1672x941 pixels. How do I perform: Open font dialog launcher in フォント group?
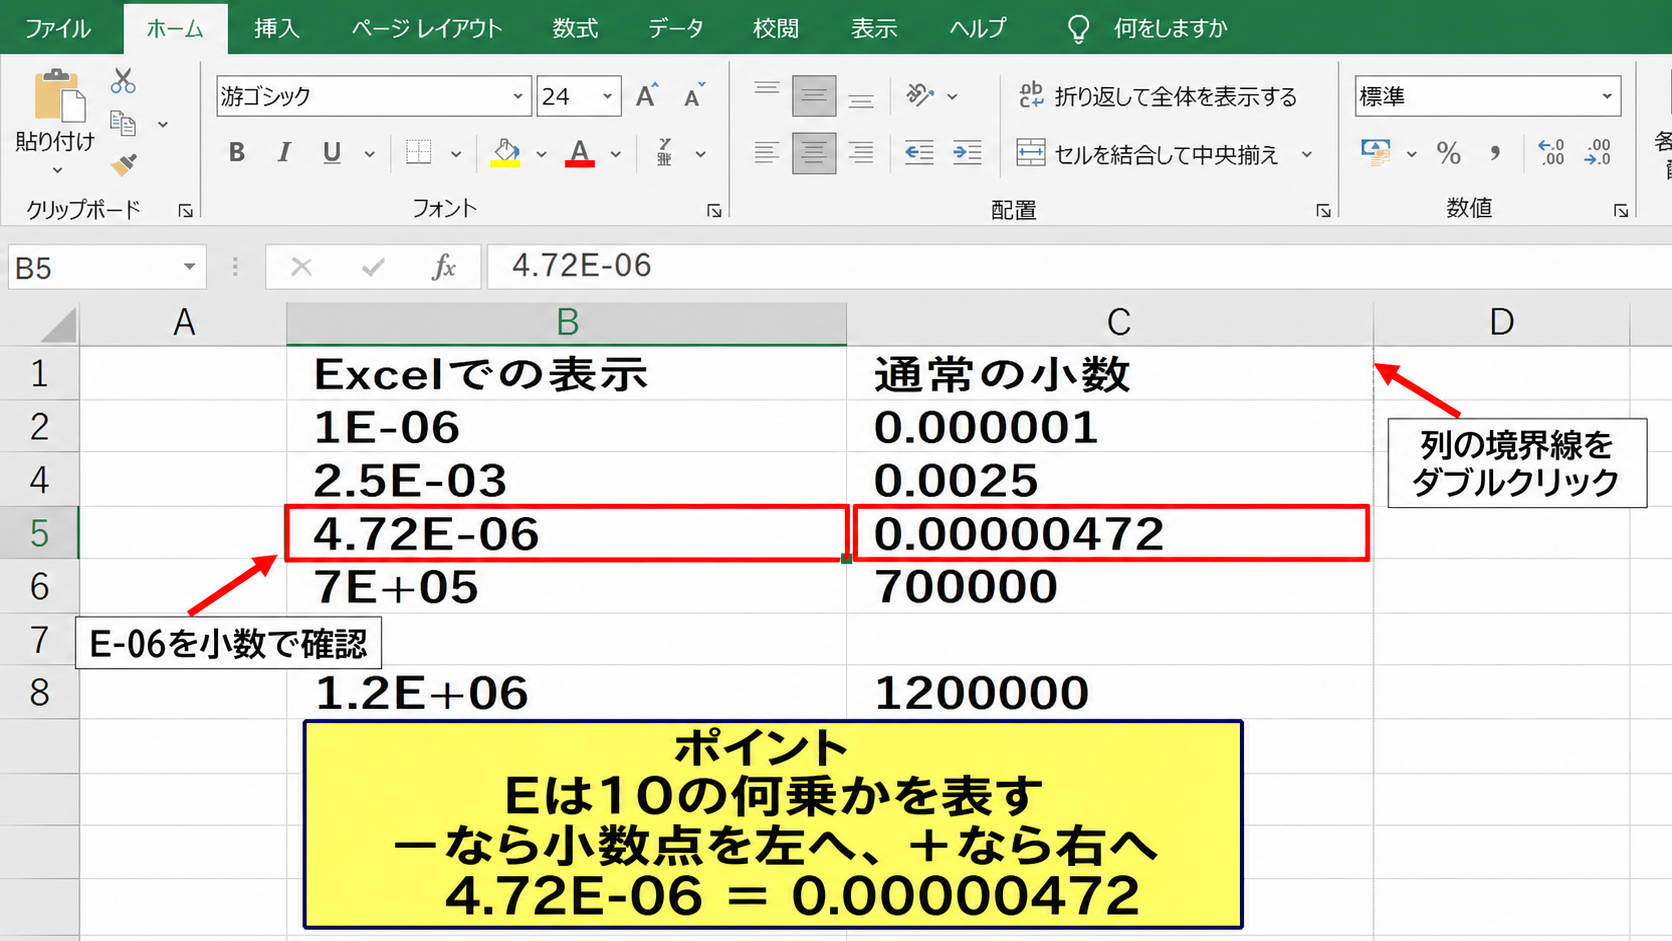click(x=714, y=210)
